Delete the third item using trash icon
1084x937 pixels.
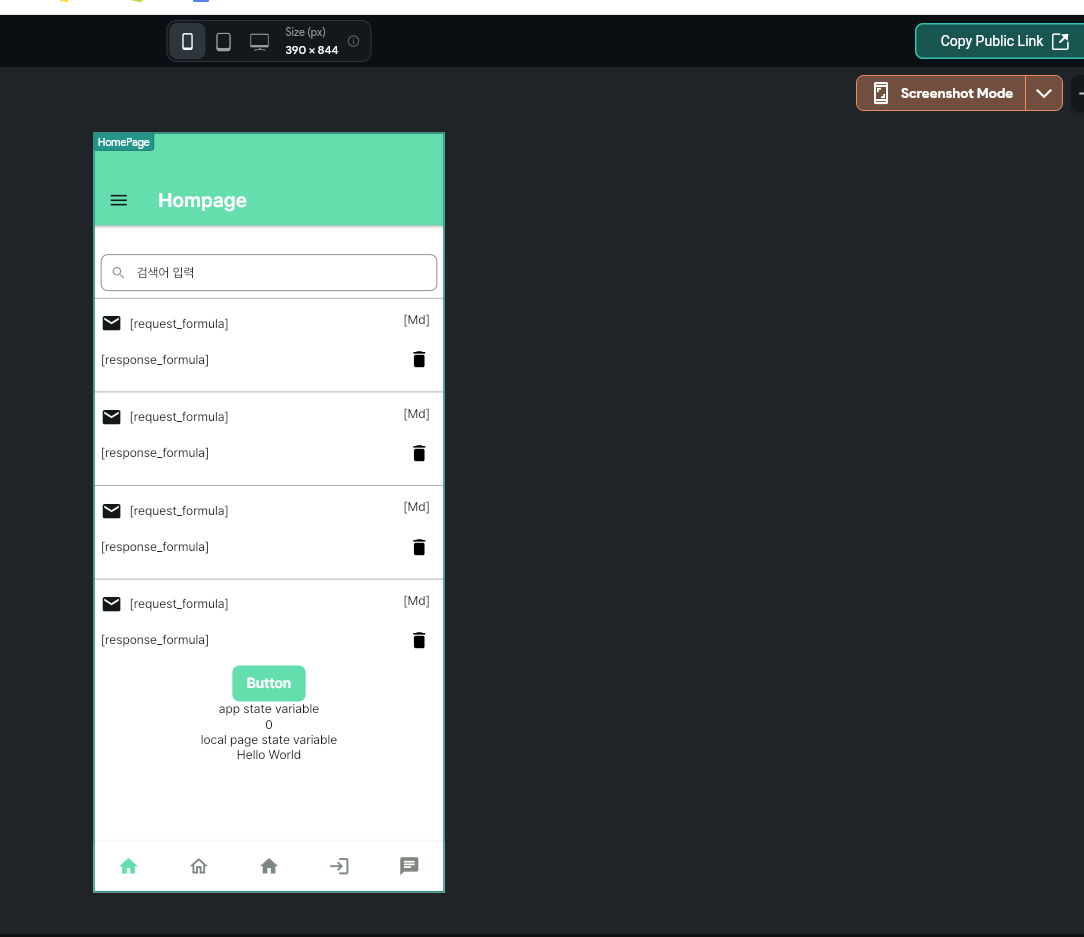click(x=419, y=547)
